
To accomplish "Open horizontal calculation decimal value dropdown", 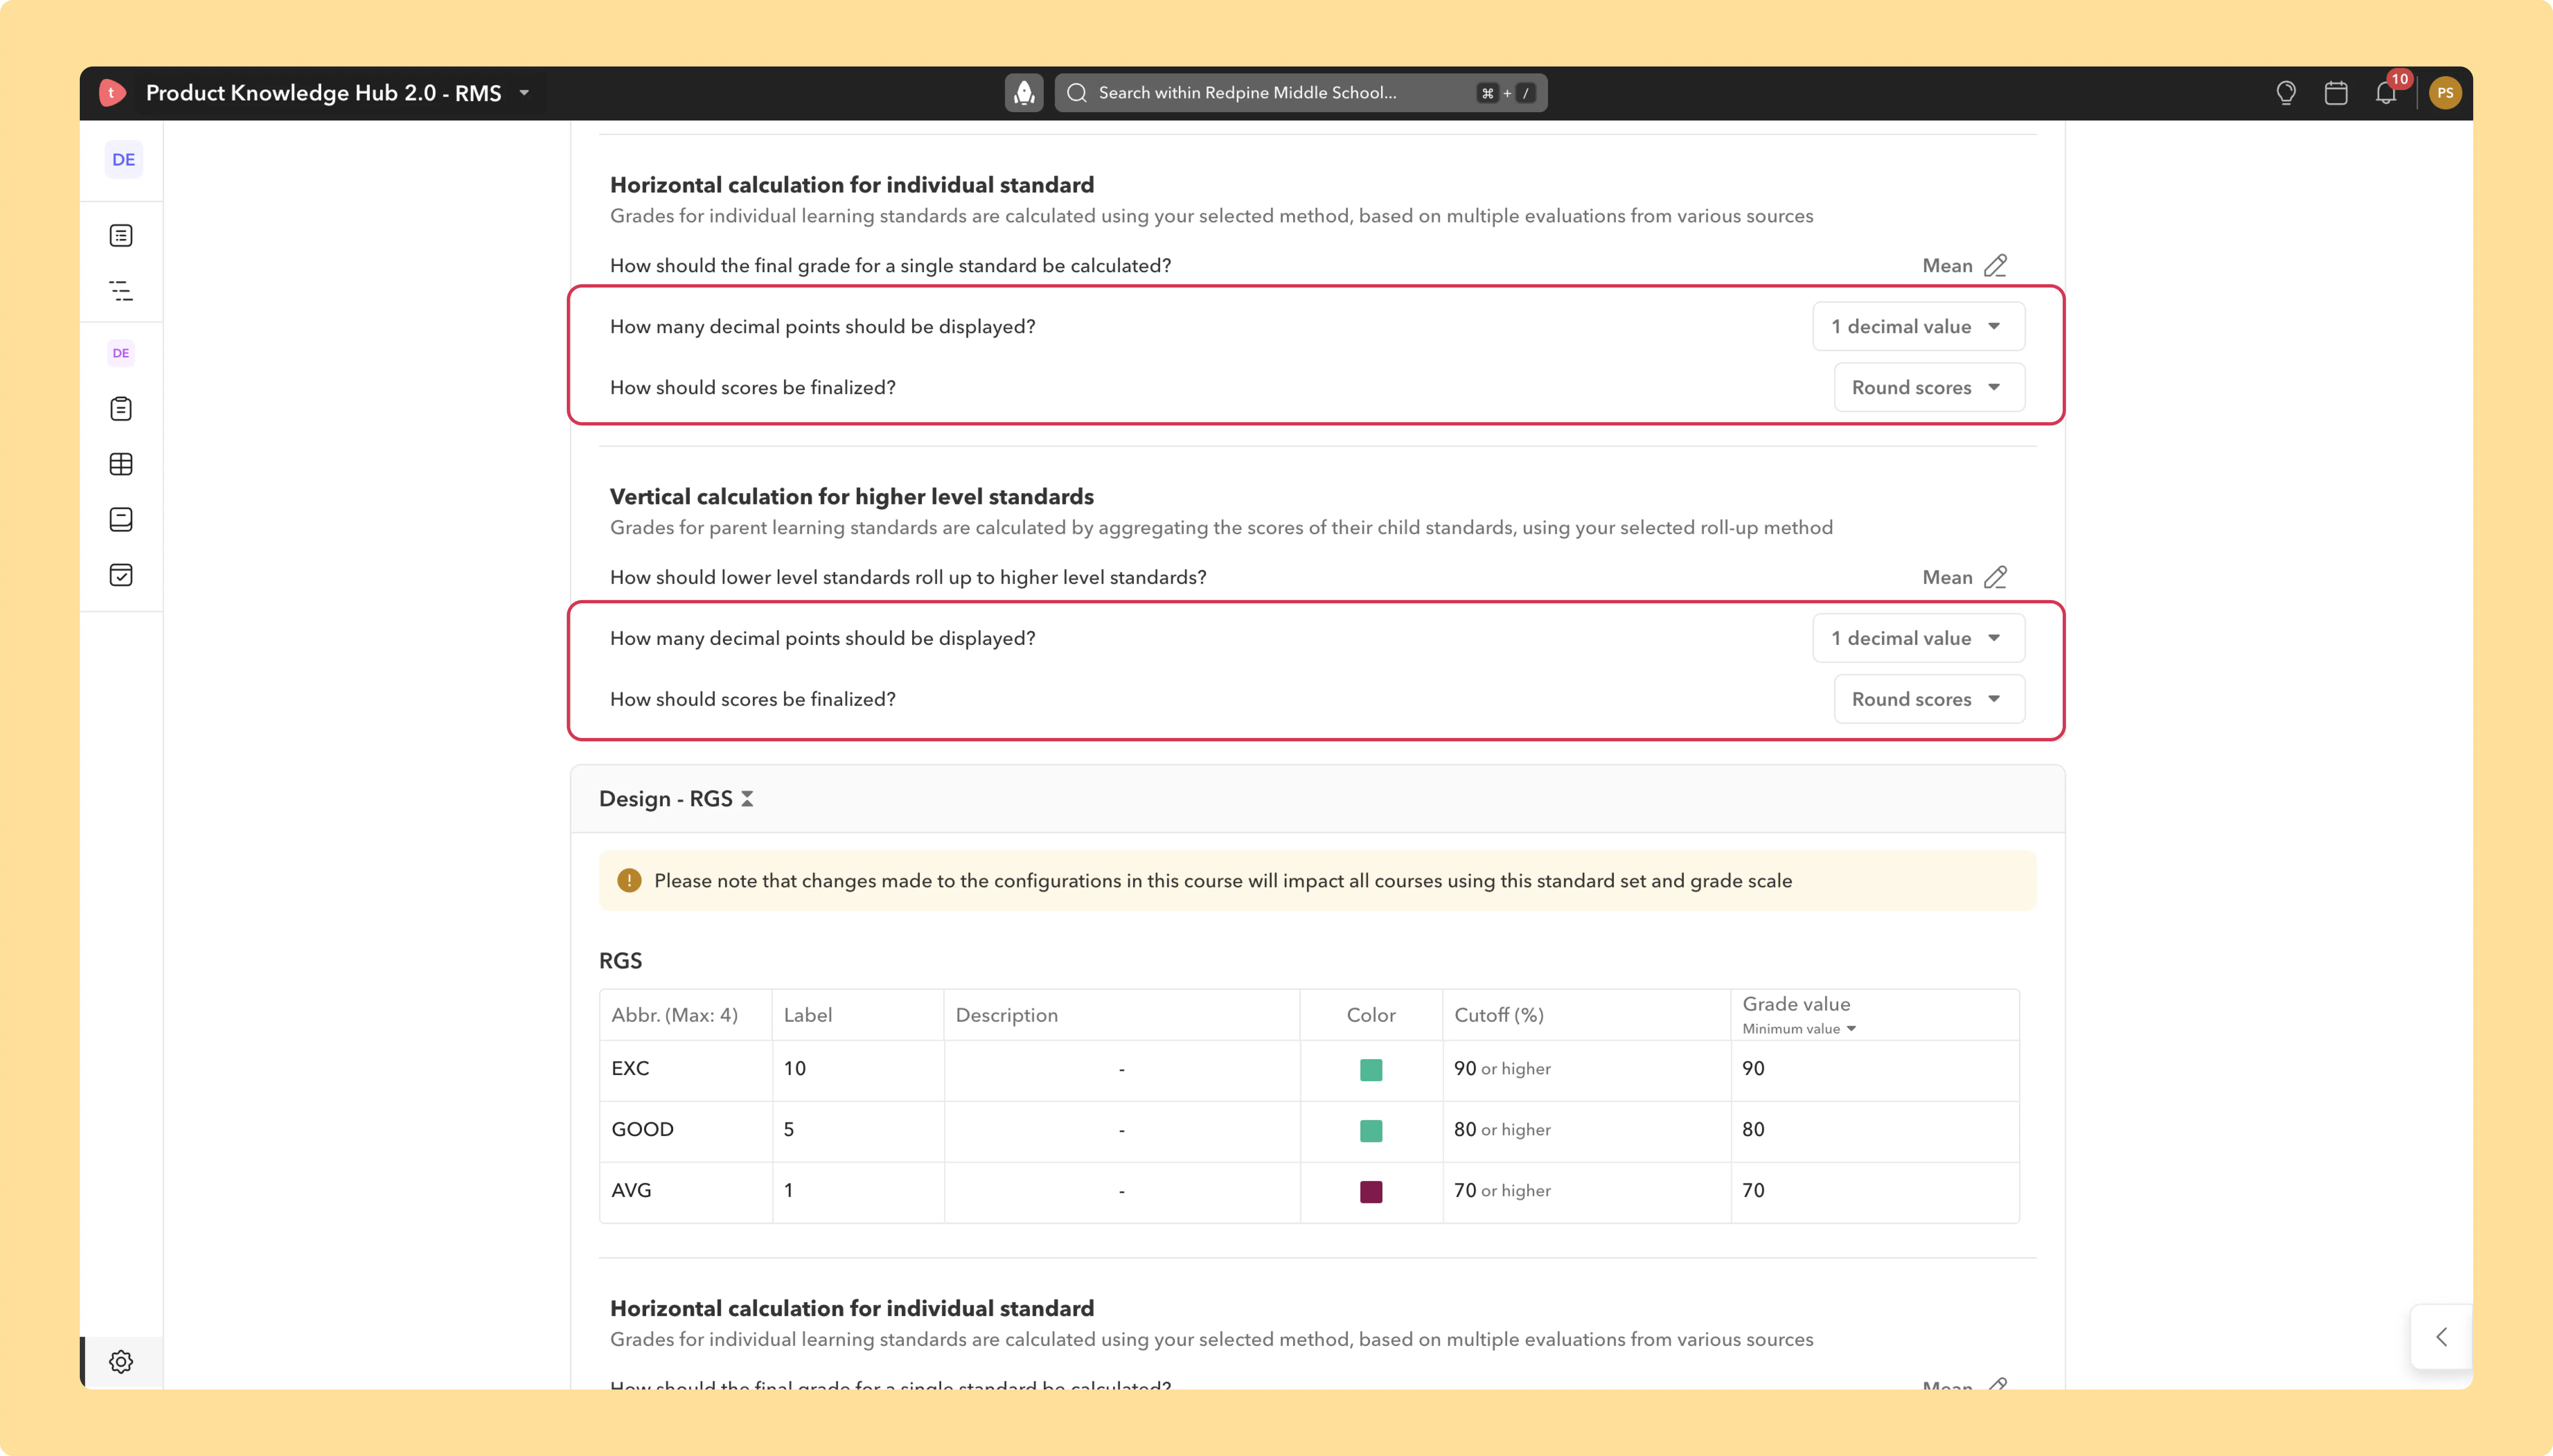I will click(1918, 327).
